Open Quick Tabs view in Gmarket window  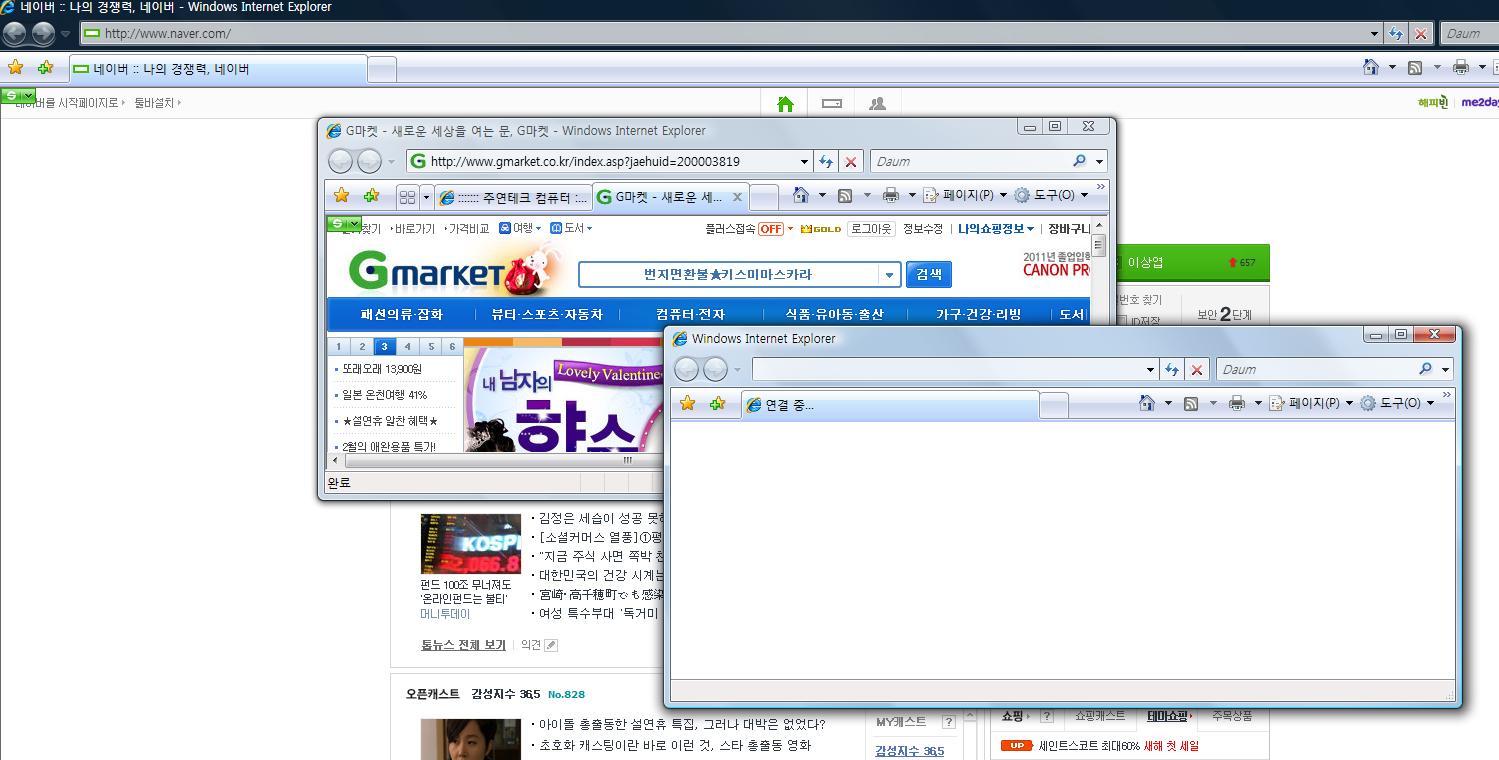(x=407, y=197)
